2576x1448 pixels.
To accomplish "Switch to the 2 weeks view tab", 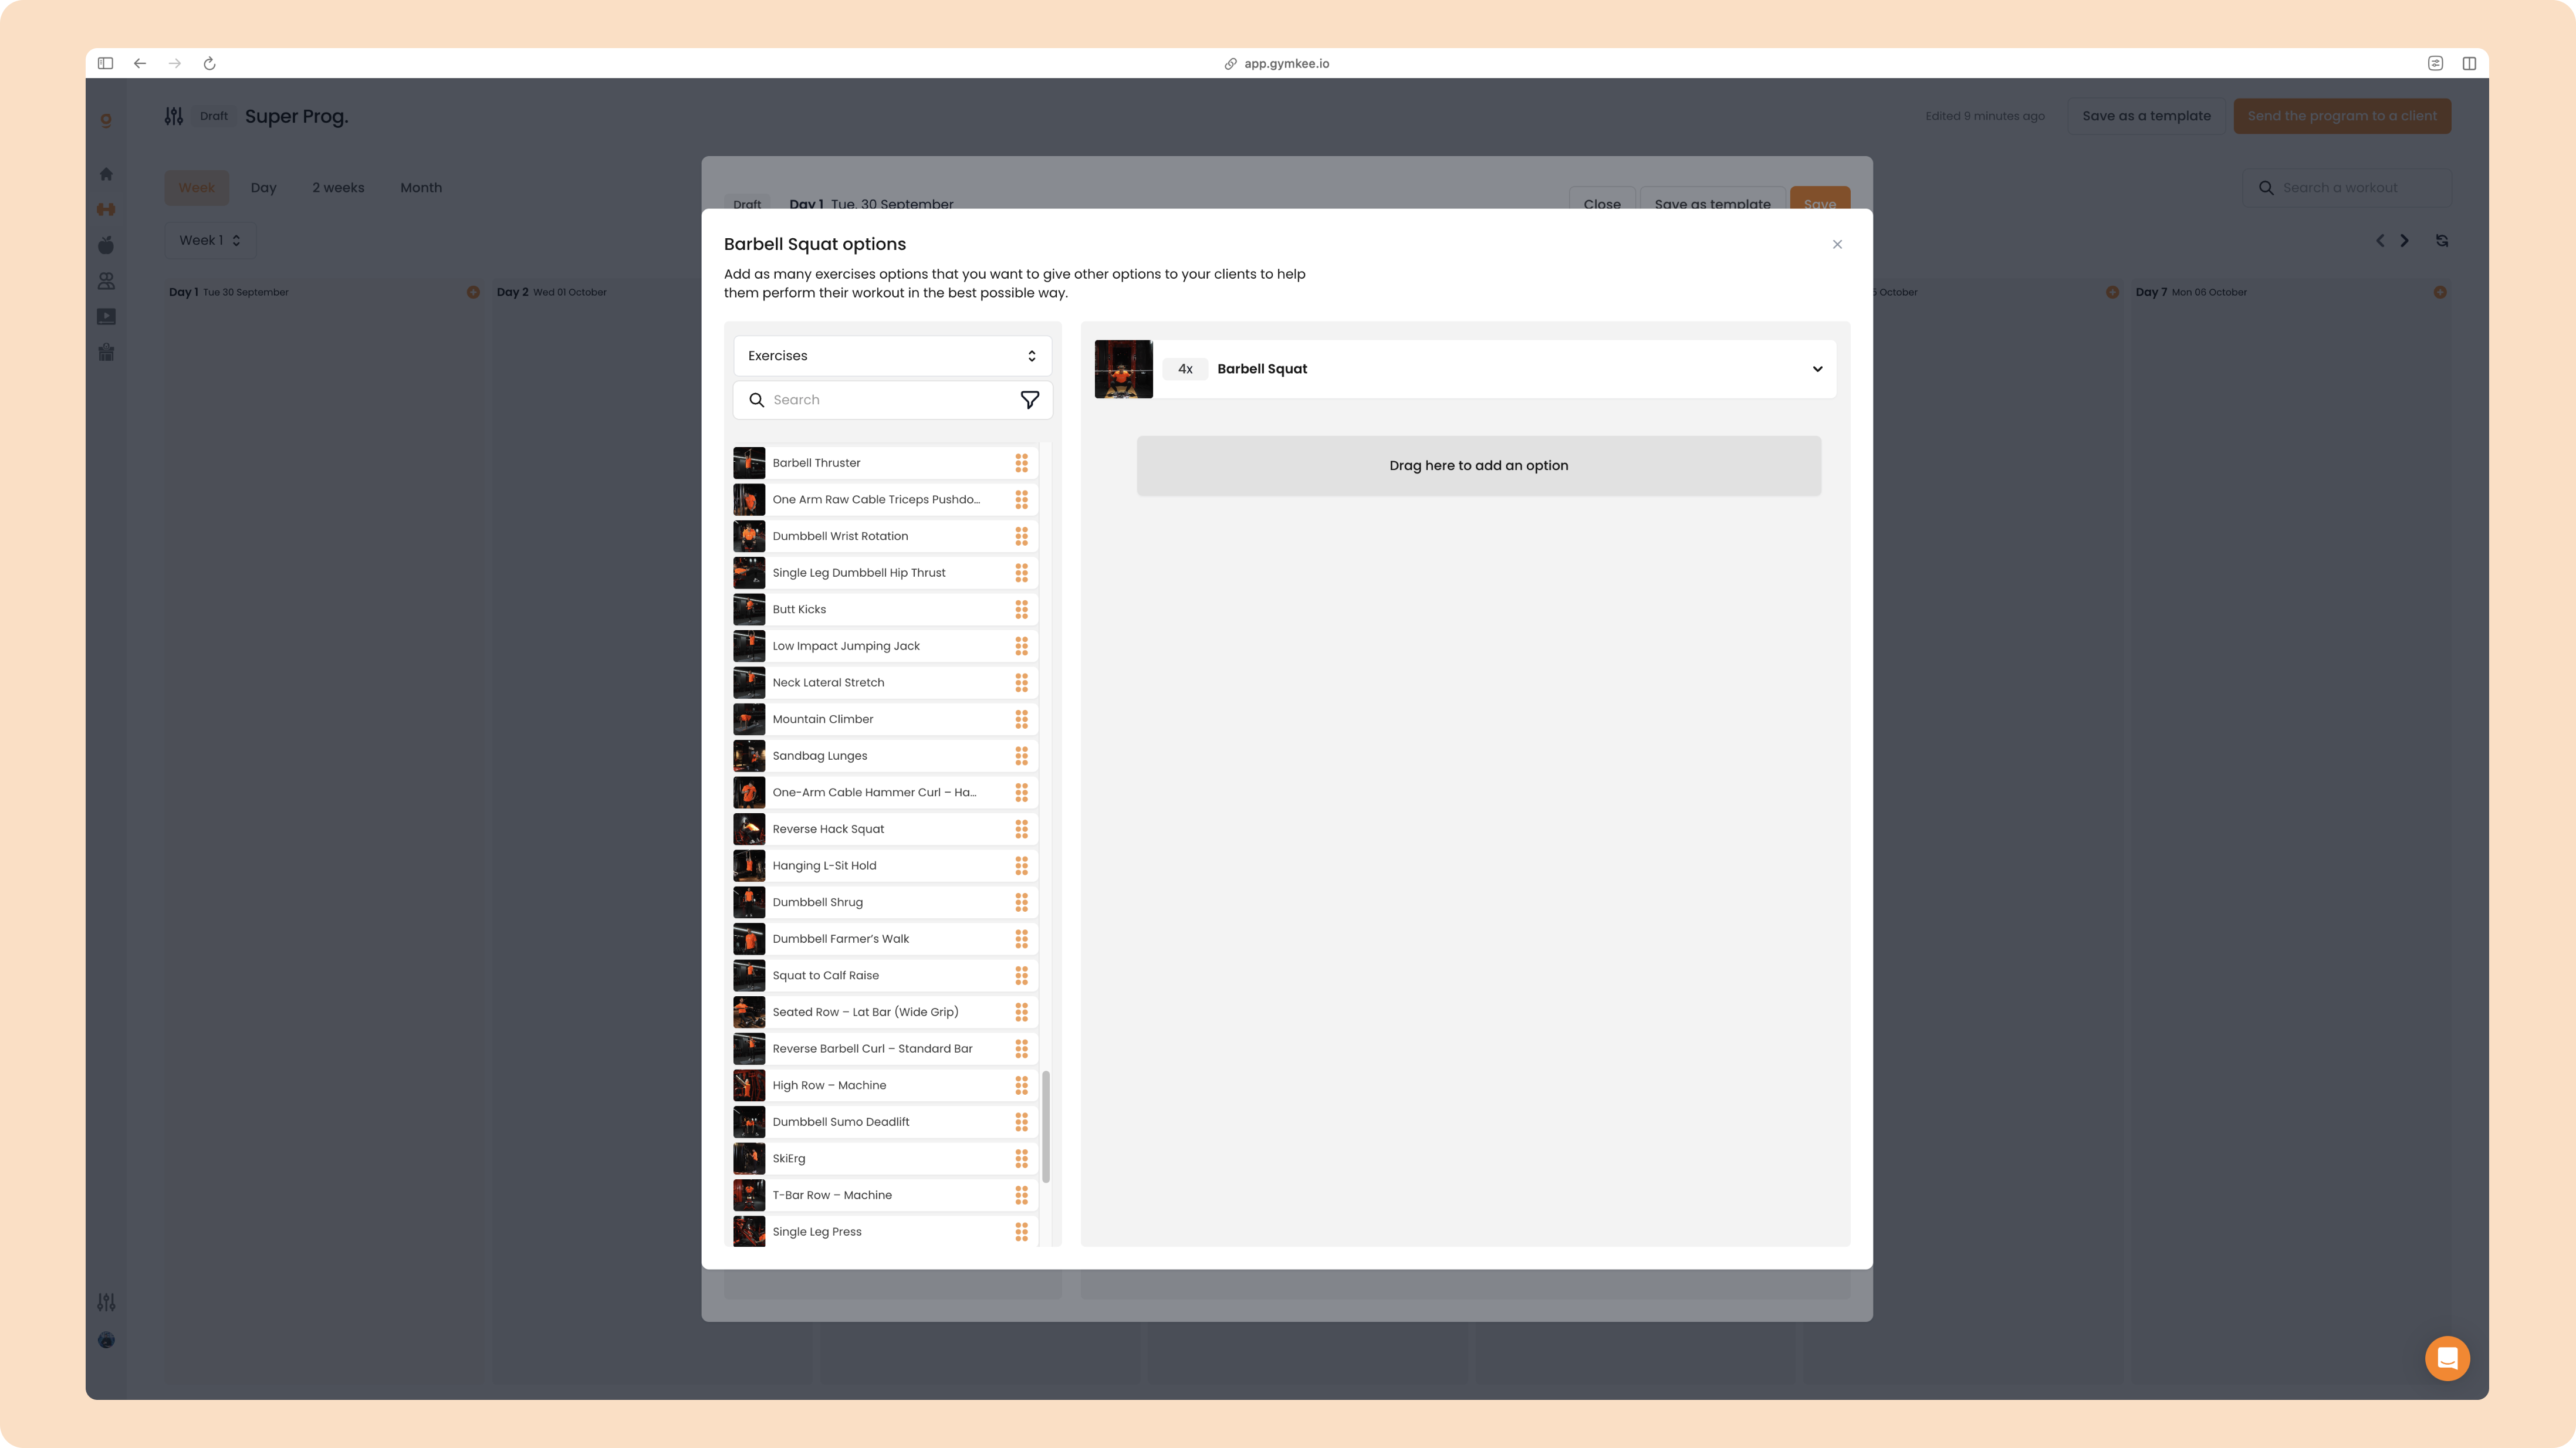I will (x=338, y=188).
